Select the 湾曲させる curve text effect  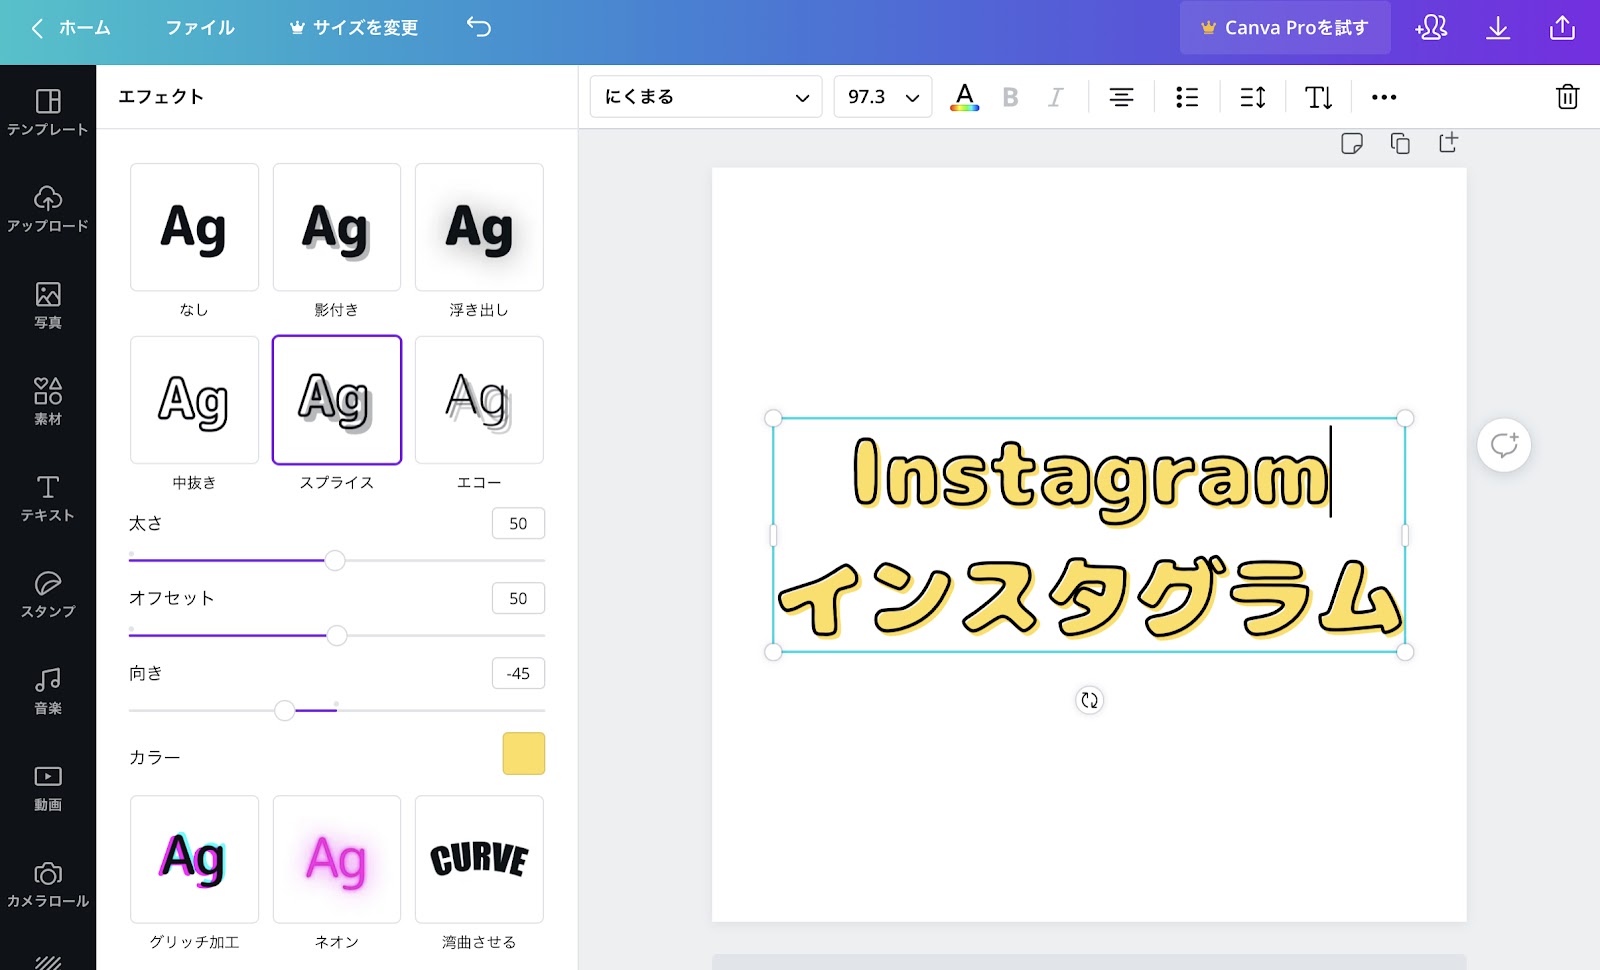[x=479, y=860]
